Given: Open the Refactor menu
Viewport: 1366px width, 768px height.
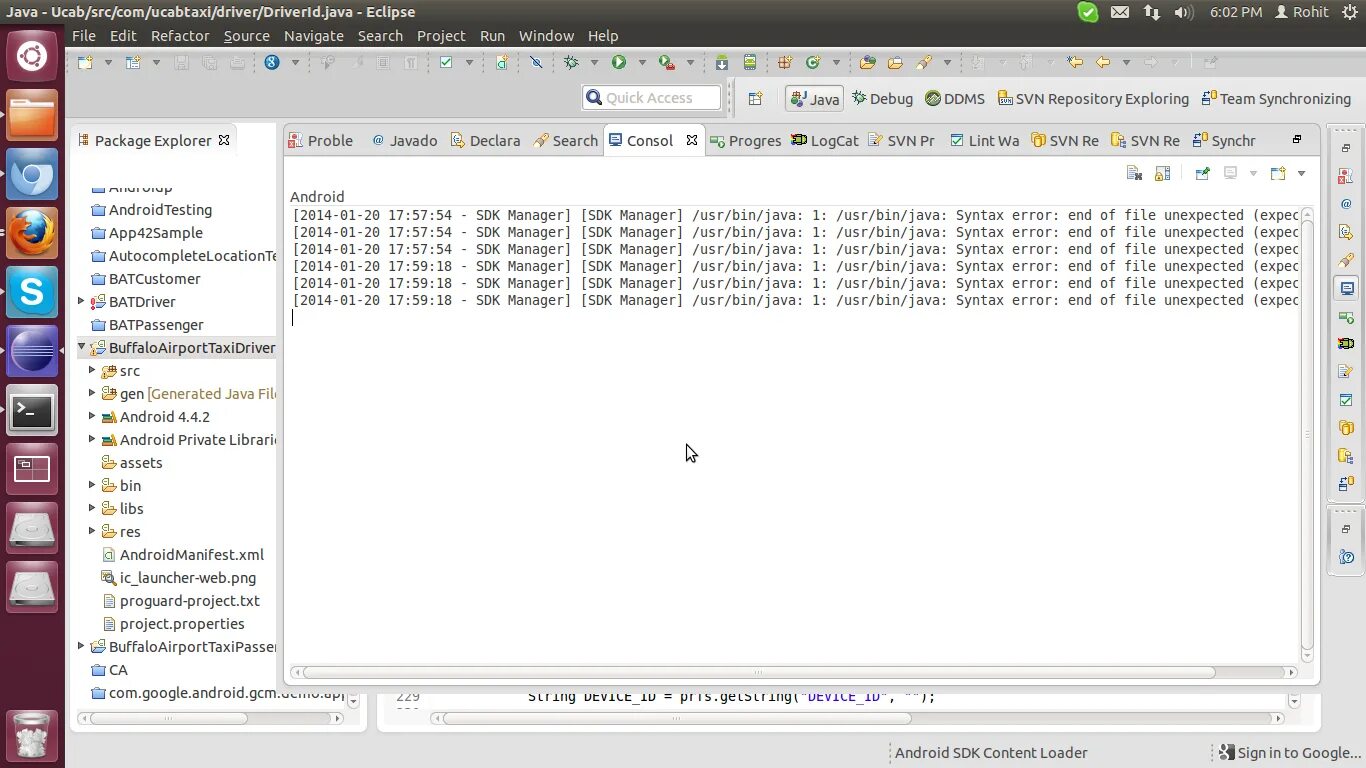Looking at the screenshot, I should coord(180,35).
